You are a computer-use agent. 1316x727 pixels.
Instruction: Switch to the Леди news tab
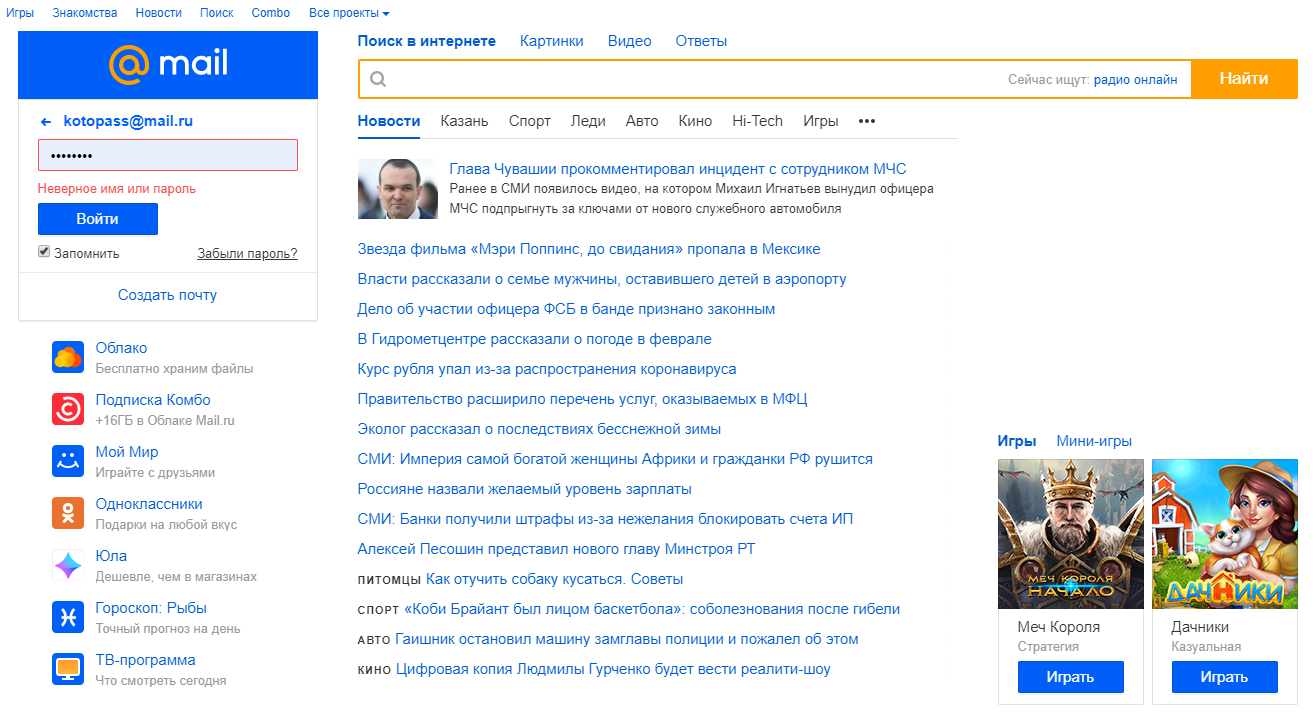pyautogui.click(x=588, y=121)
